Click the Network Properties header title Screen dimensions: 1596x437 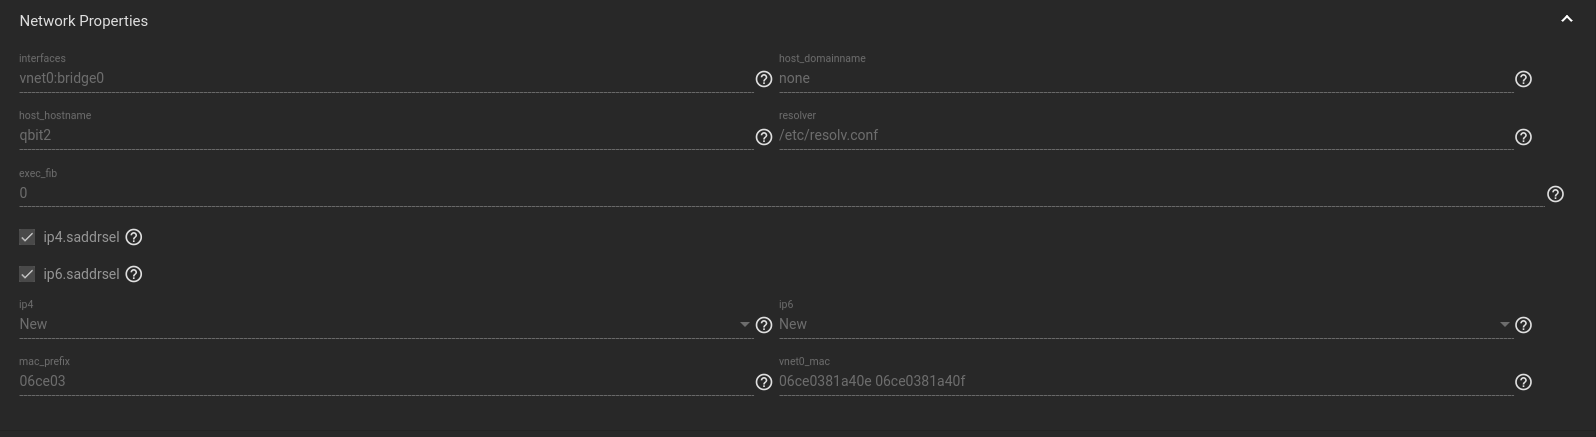coord(84,21)
